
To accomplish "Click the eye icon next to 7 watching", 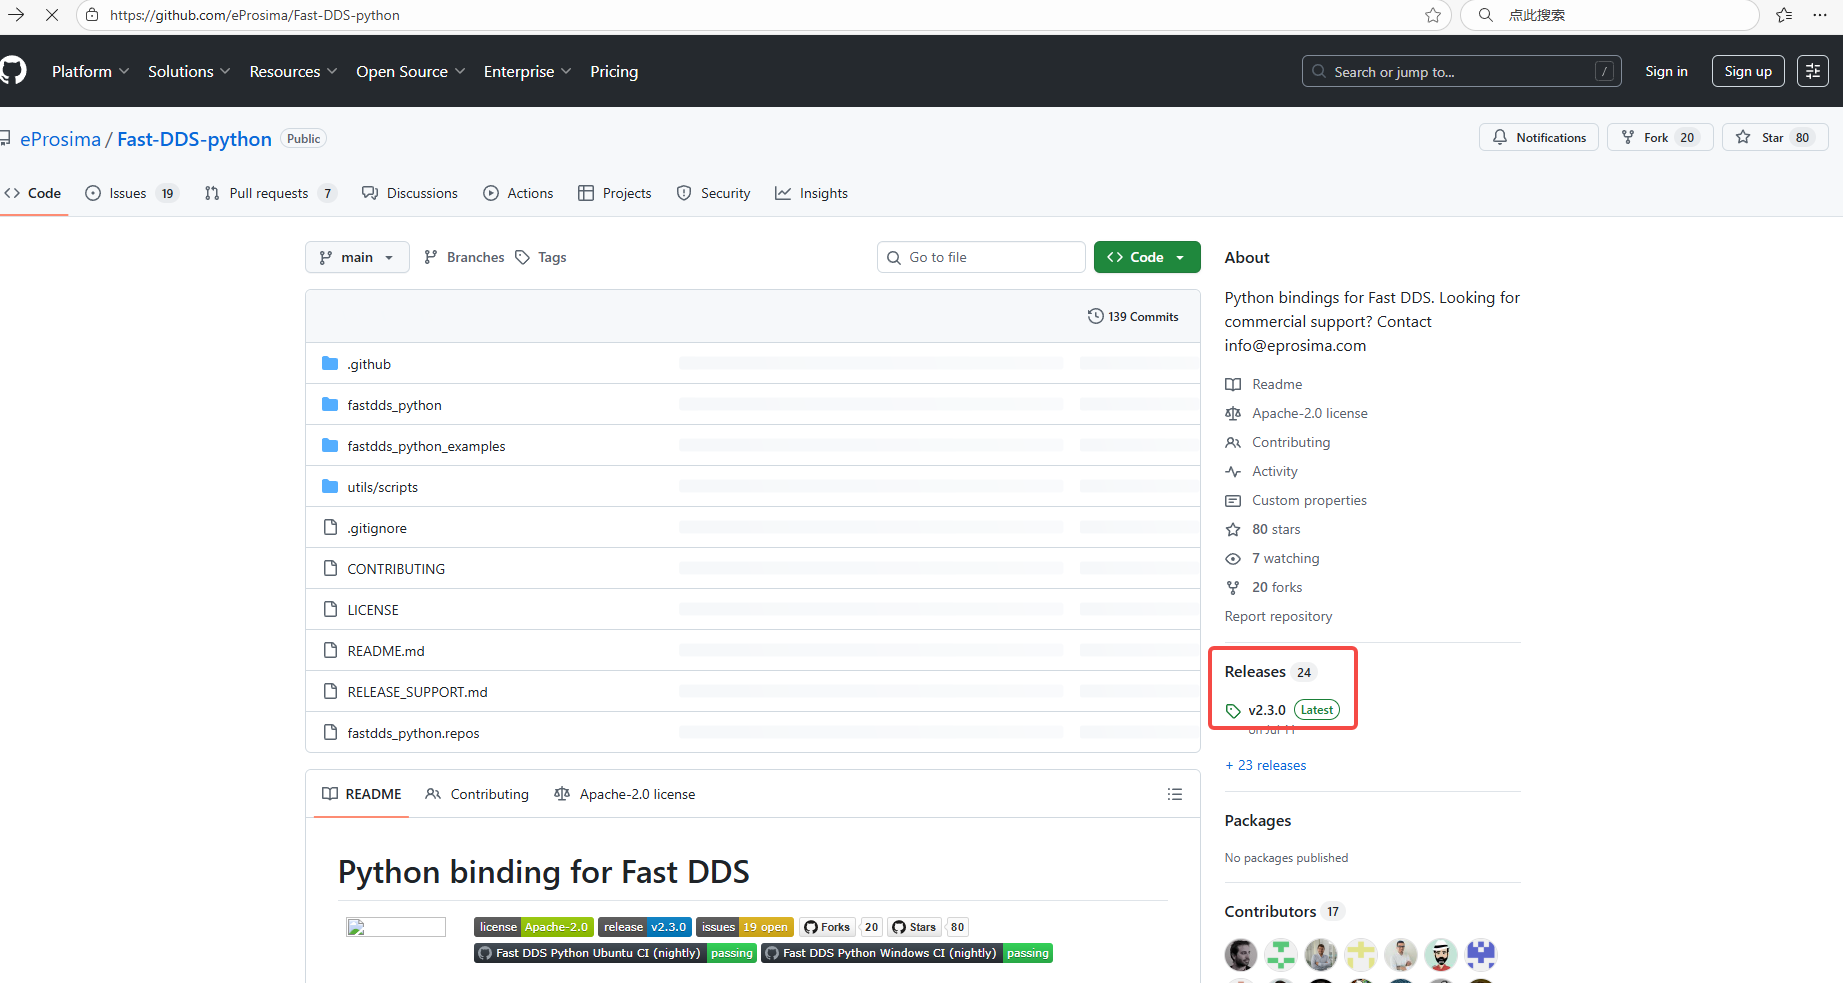I will point(1233,558).
